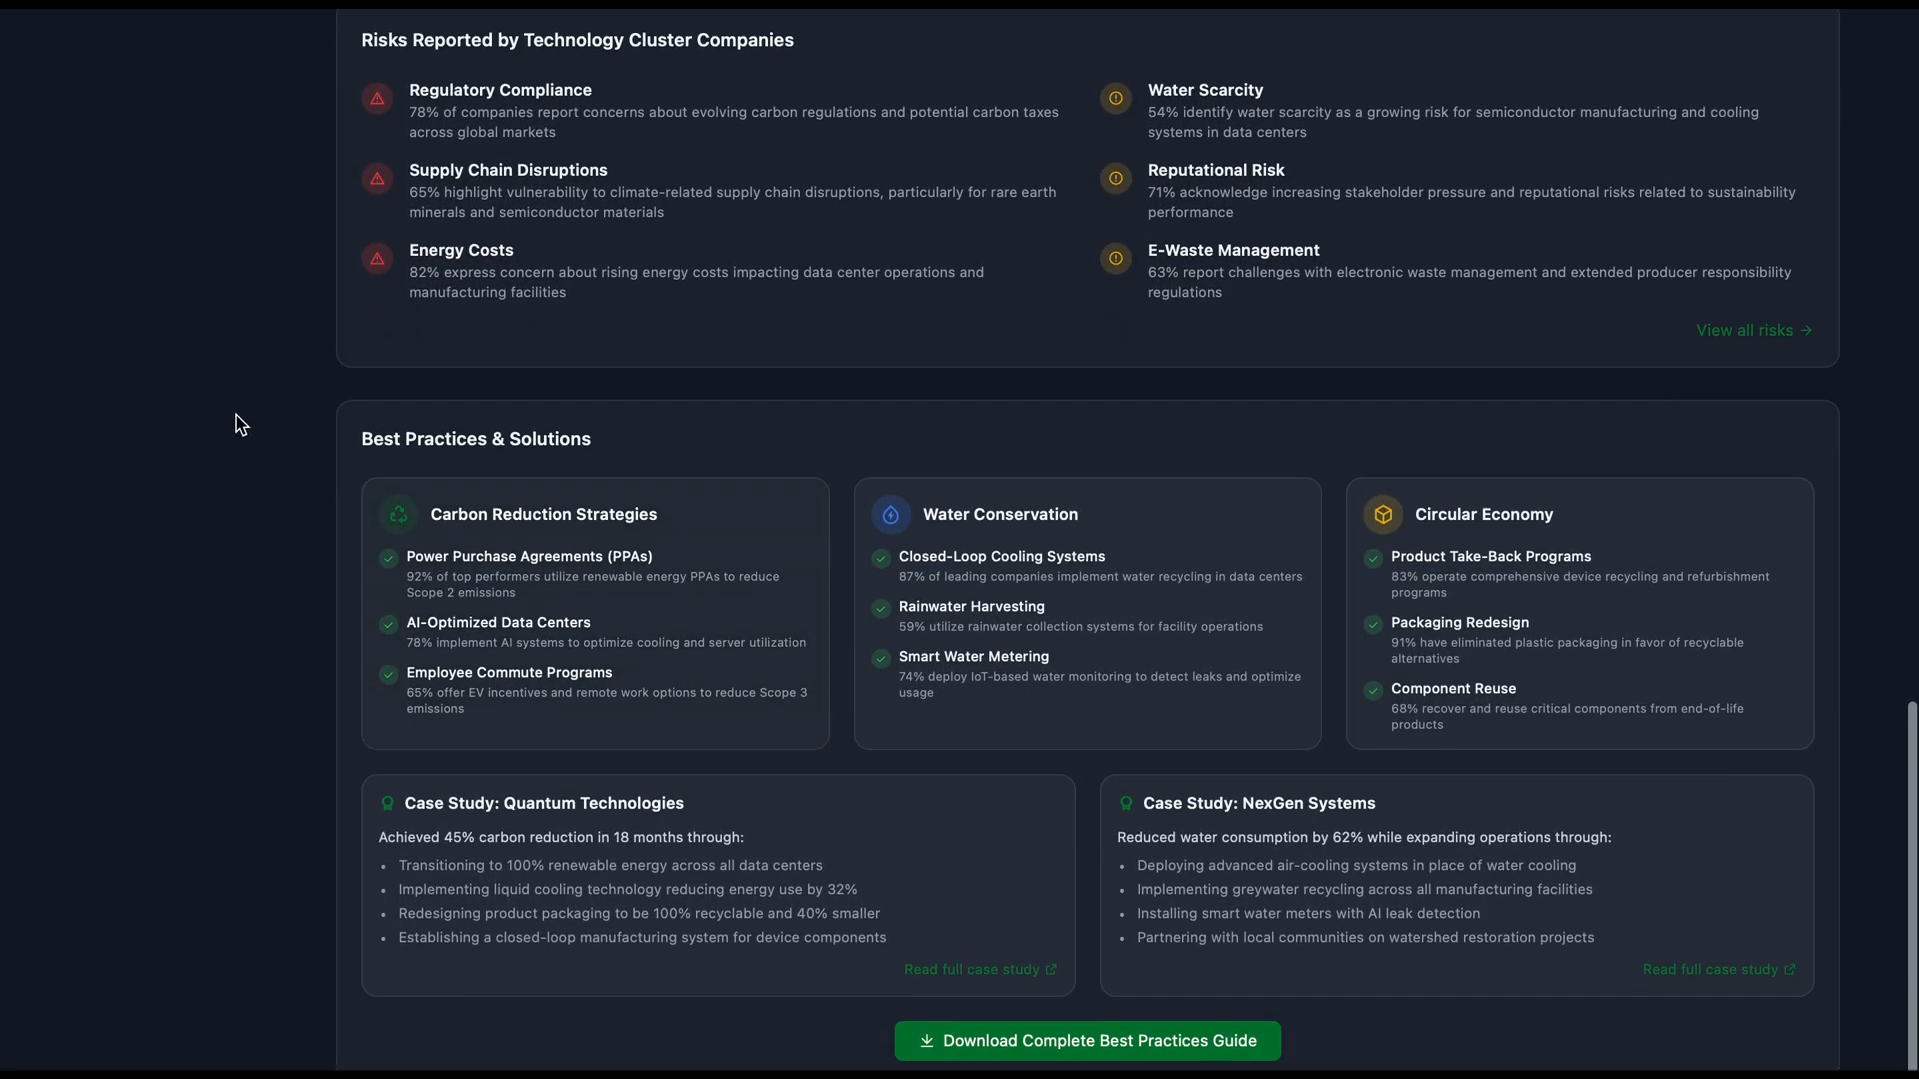Click the checkmark beside Component Reuse
This screenshot has width=1919, height=1079.
click(1373, 690)
